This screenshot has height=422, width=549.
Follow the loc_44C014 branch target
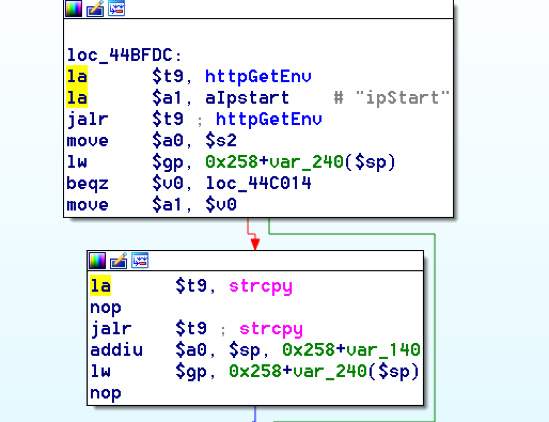[x=258, y=183]
